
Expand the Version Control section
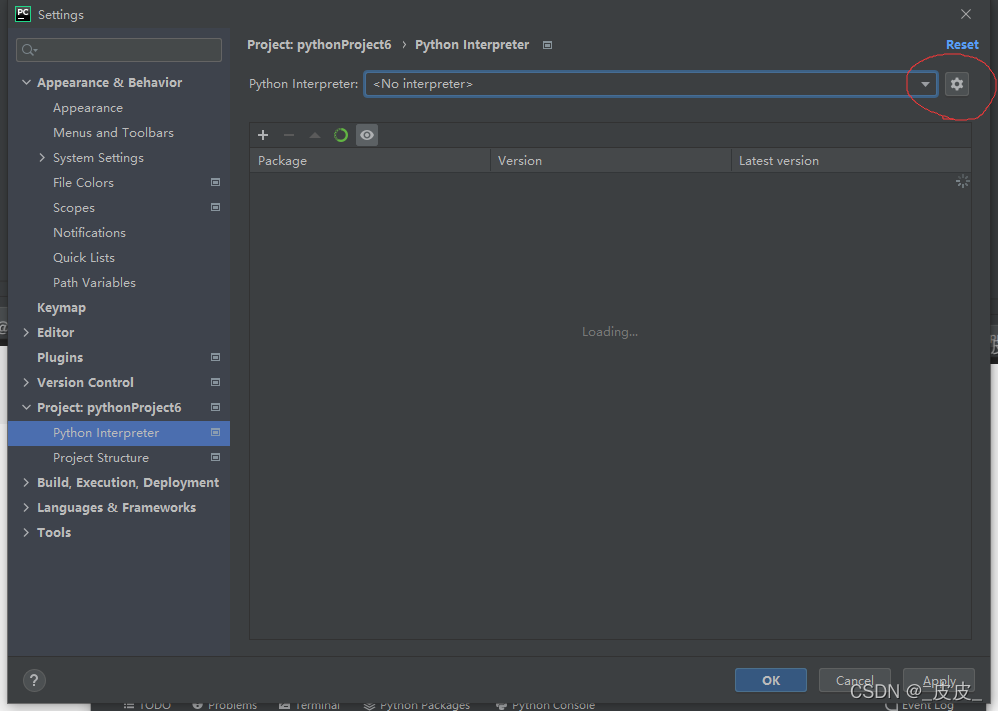point(26,383)
